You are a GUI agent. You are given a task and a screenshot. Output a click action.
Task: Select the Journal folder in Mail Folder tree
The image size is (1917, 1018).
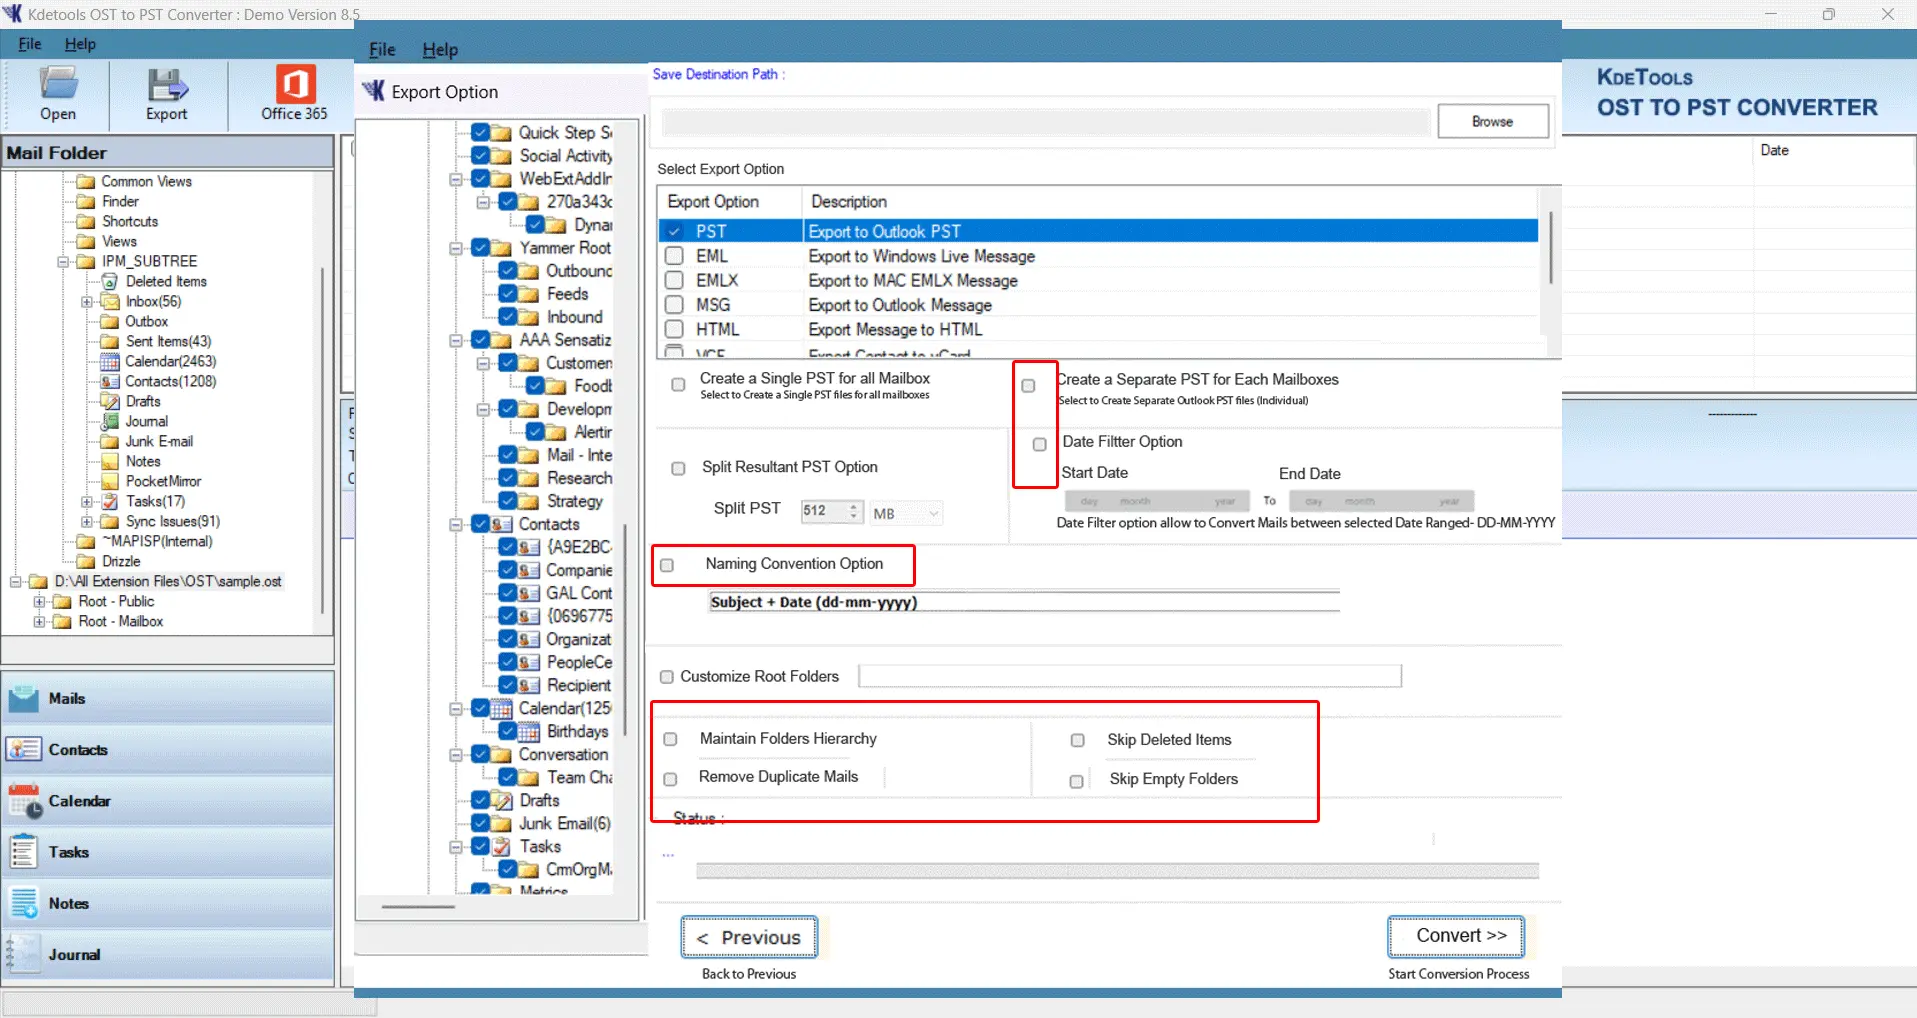tap(146, 421)
